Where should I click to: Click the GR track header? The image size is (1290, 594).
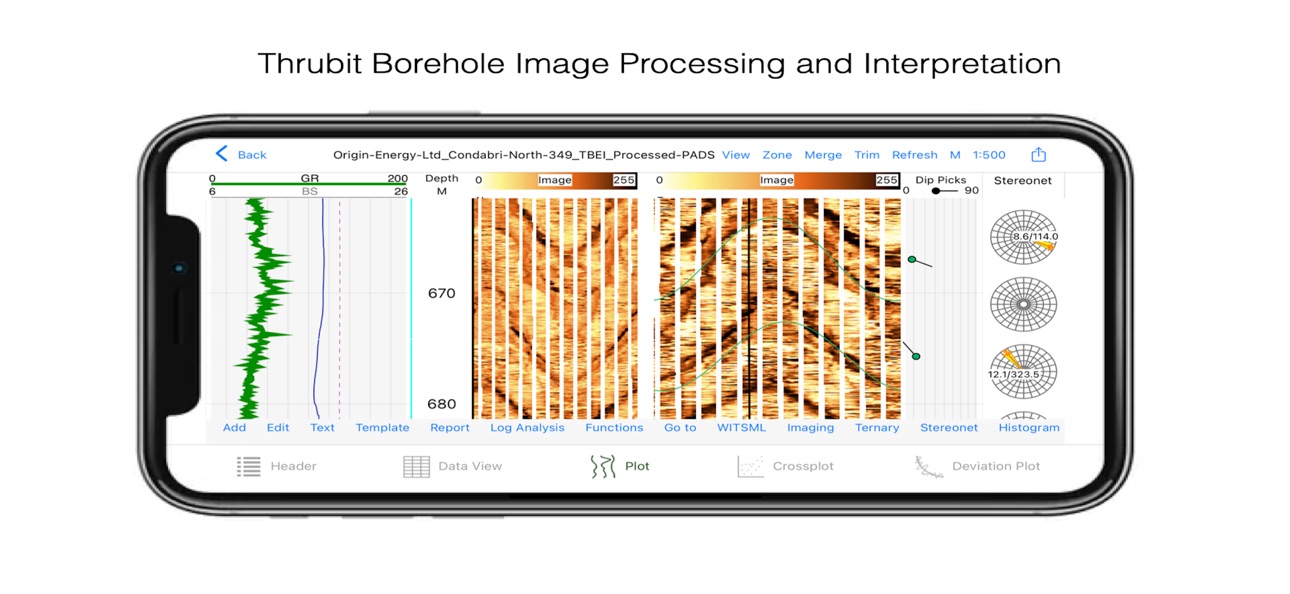(x=309, y=179)
